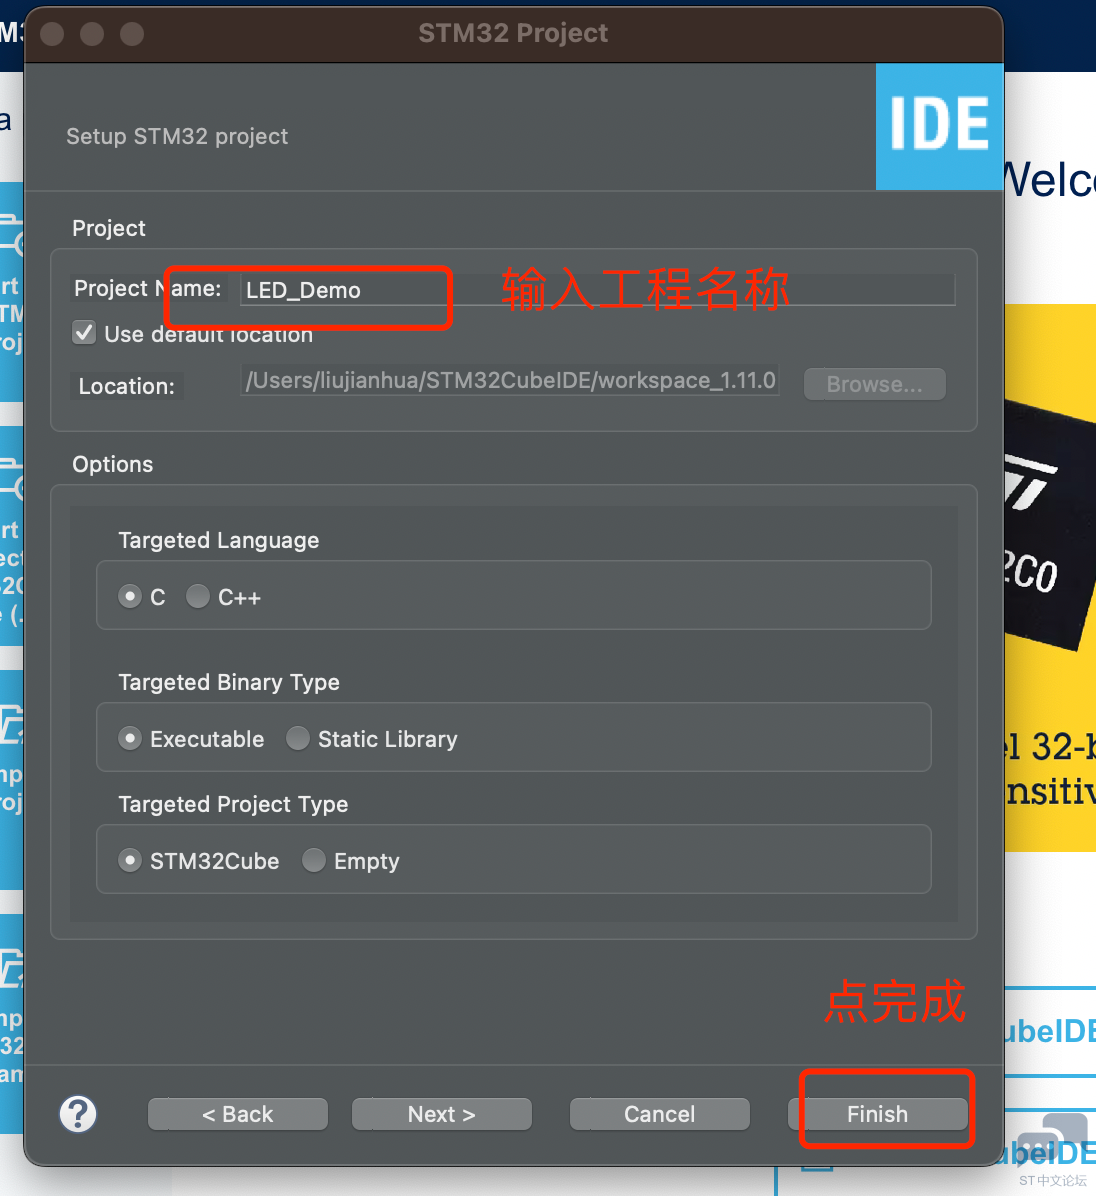Choose Executable binary type
Screen dimensions: 1096x1196
tap(130, 738)
